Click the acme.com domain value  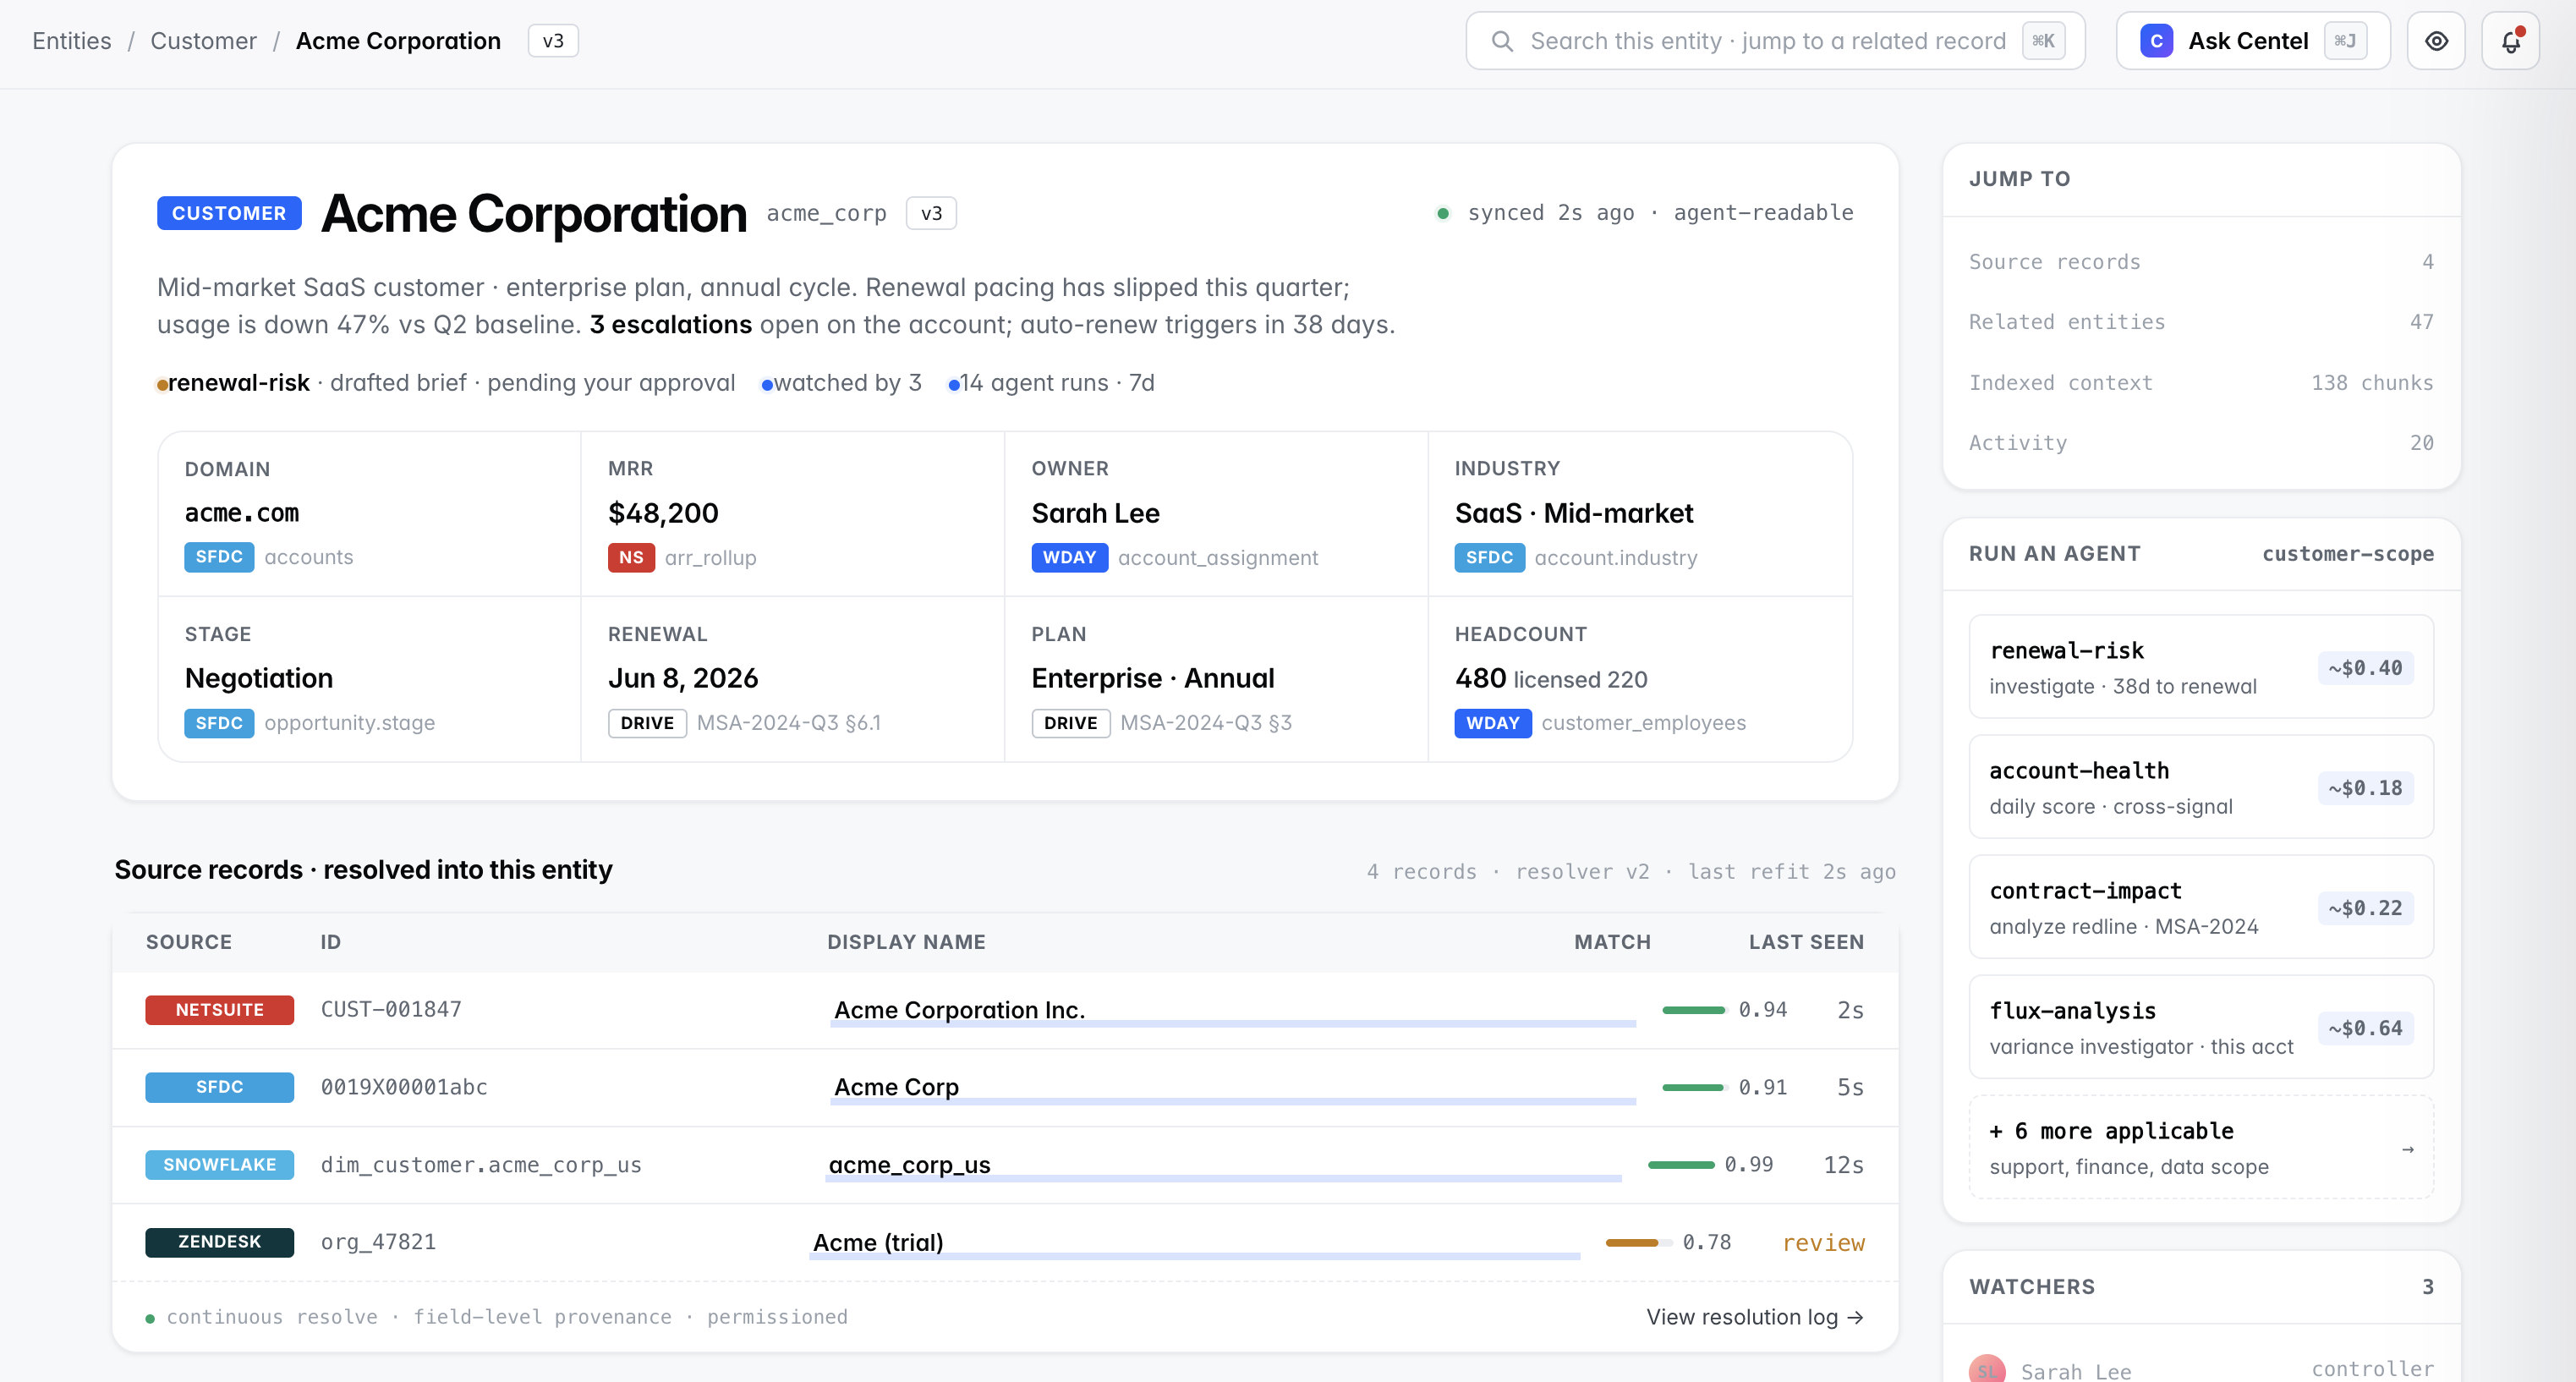pos(242,513)
